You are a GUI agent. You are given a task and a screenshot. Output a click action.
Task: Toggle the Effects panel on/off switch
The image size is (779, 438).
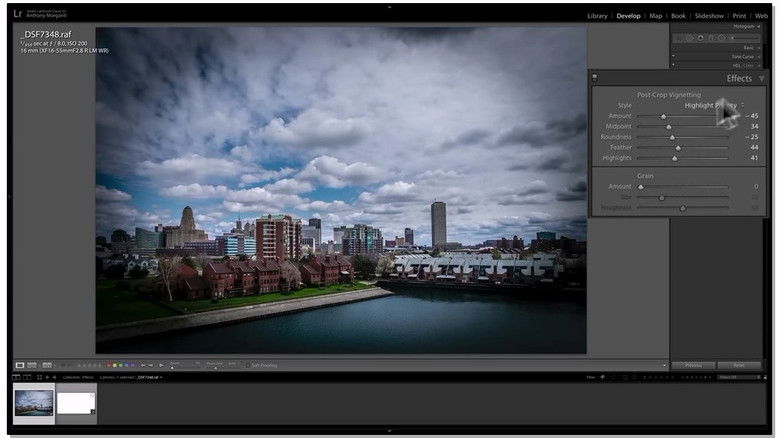coord(594,78)
